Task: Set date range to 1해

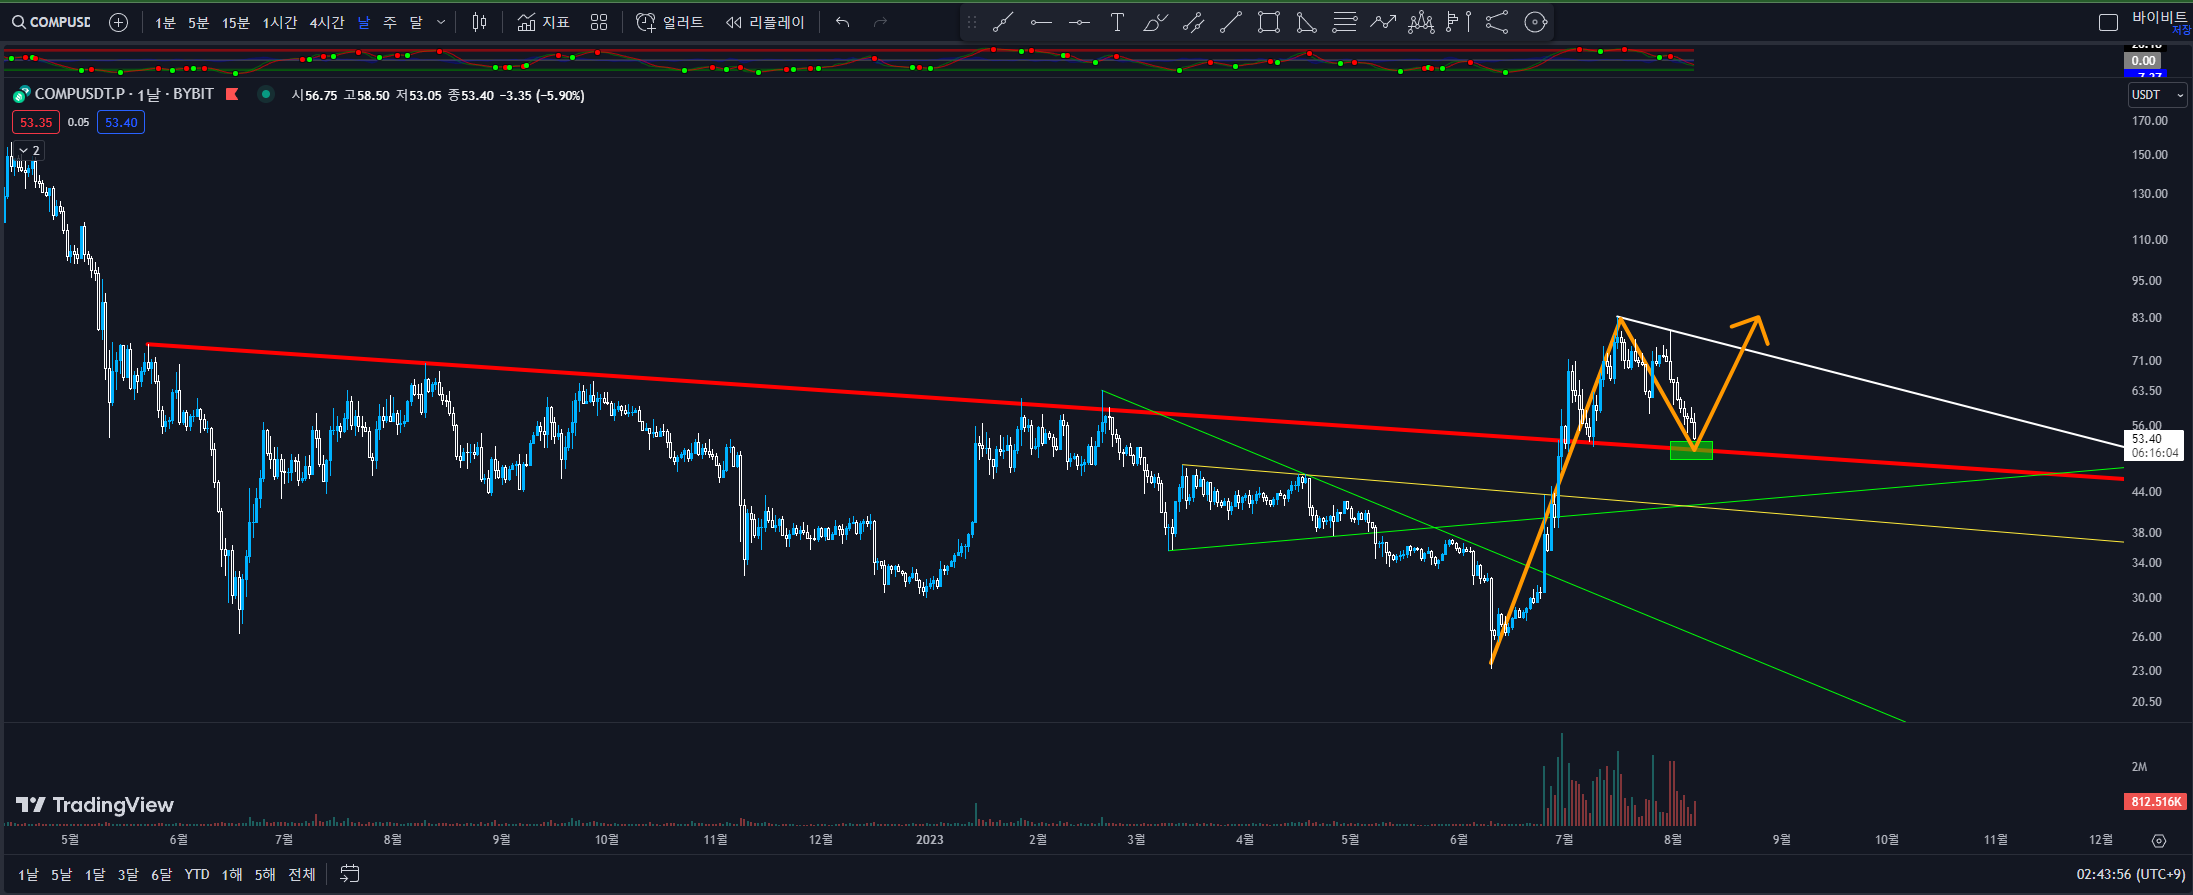Action: tap(232, 874)
